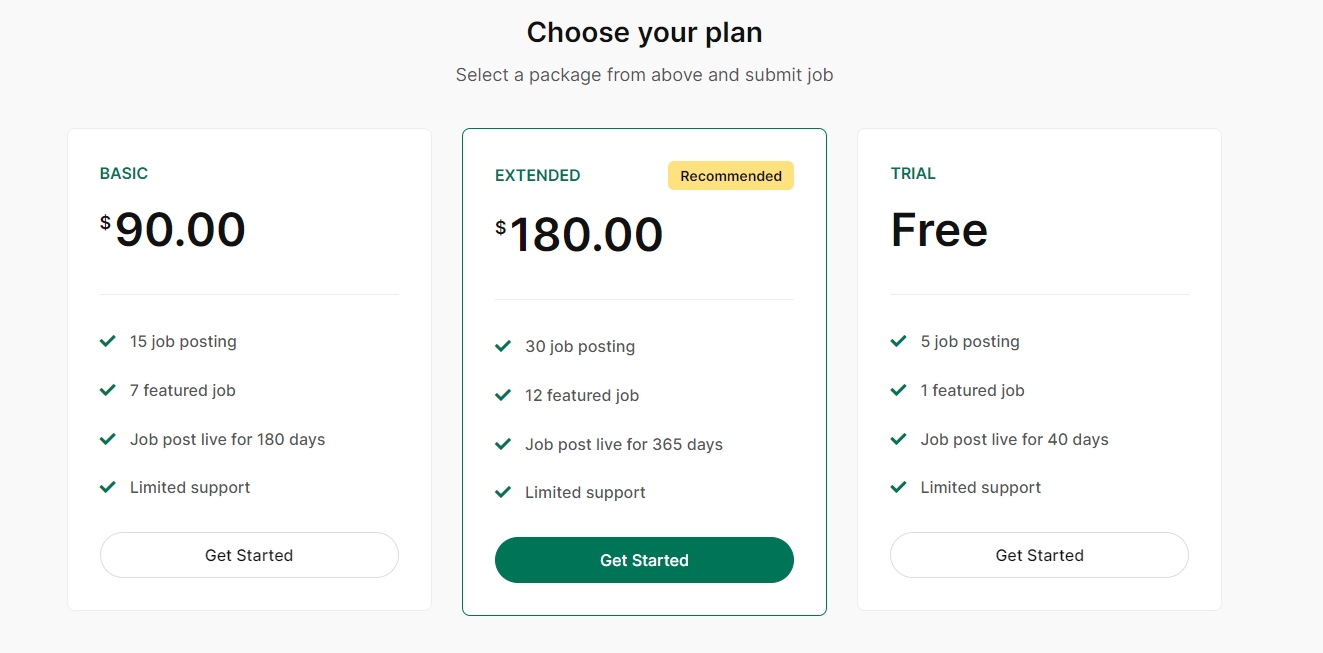Start the free Trial plan

[x=1039, y=555]
